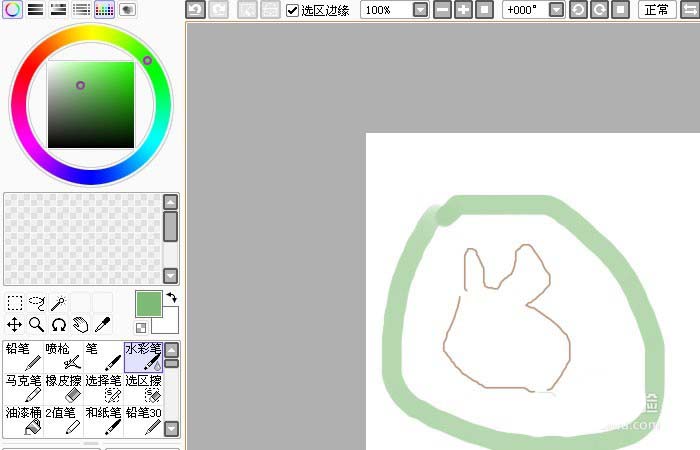The height and width of the screenshot is (450, 700).
Task: Rotate canvas clockwise
Action: click(x=599, y=10)
